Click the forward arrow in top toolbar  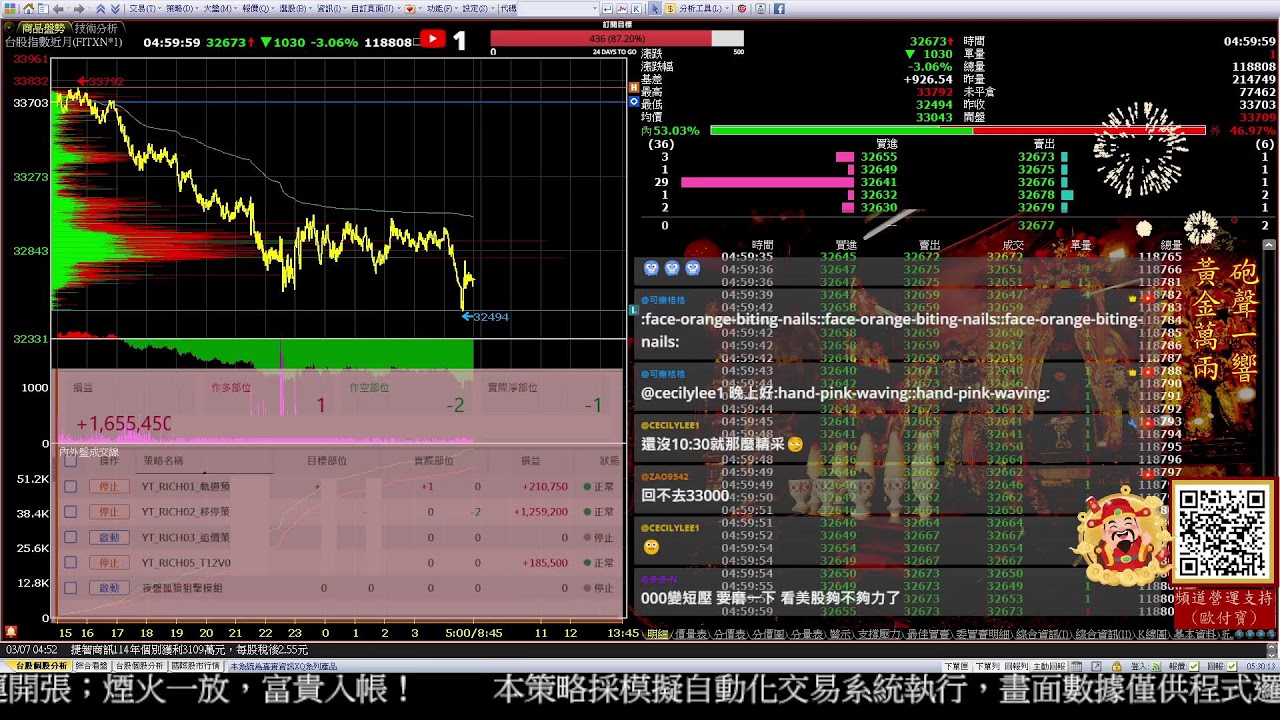coord(79,8)
